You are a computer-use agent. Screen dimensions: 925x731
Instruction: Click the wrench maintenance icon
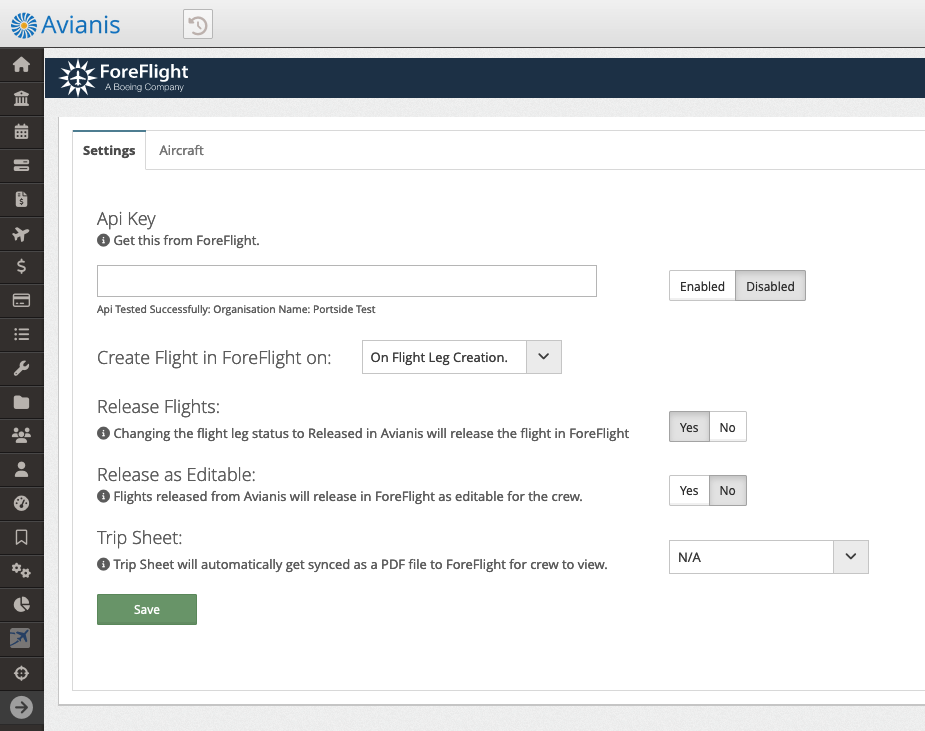pos(21,368)
